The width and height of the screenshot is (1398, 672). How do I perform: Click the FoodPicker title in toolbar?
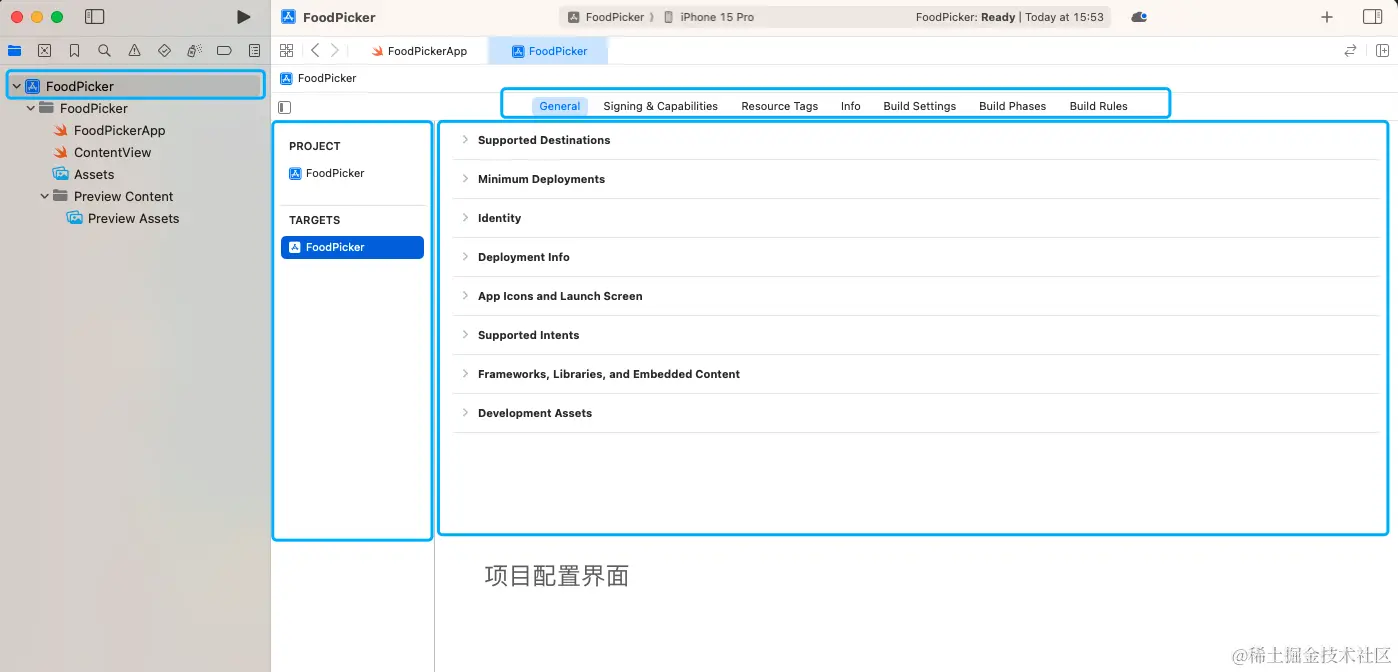[339, 17]
